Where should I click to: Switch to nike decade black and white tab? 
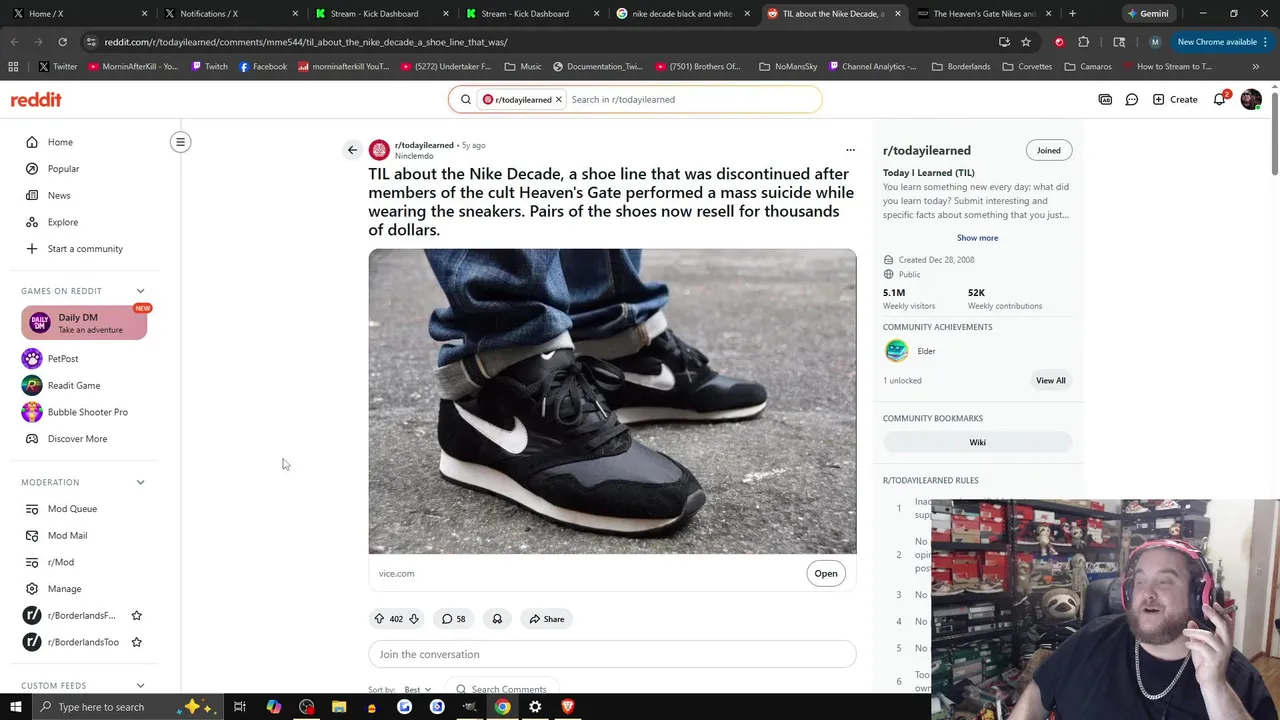click(x=683, y=14)
